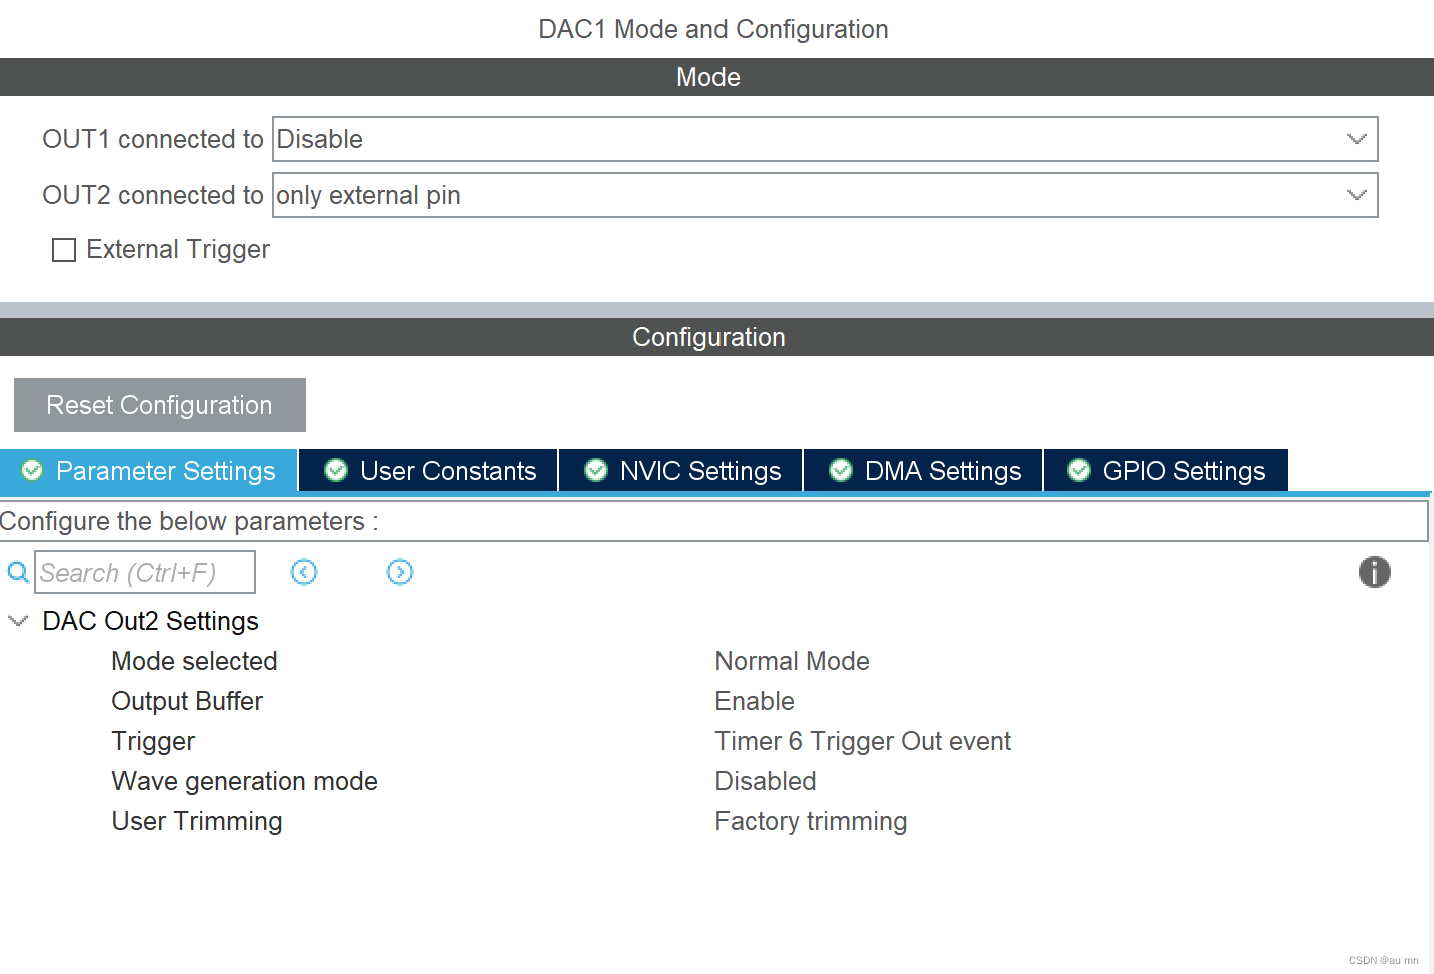Open the information icon on the right

click(1375, 572)
